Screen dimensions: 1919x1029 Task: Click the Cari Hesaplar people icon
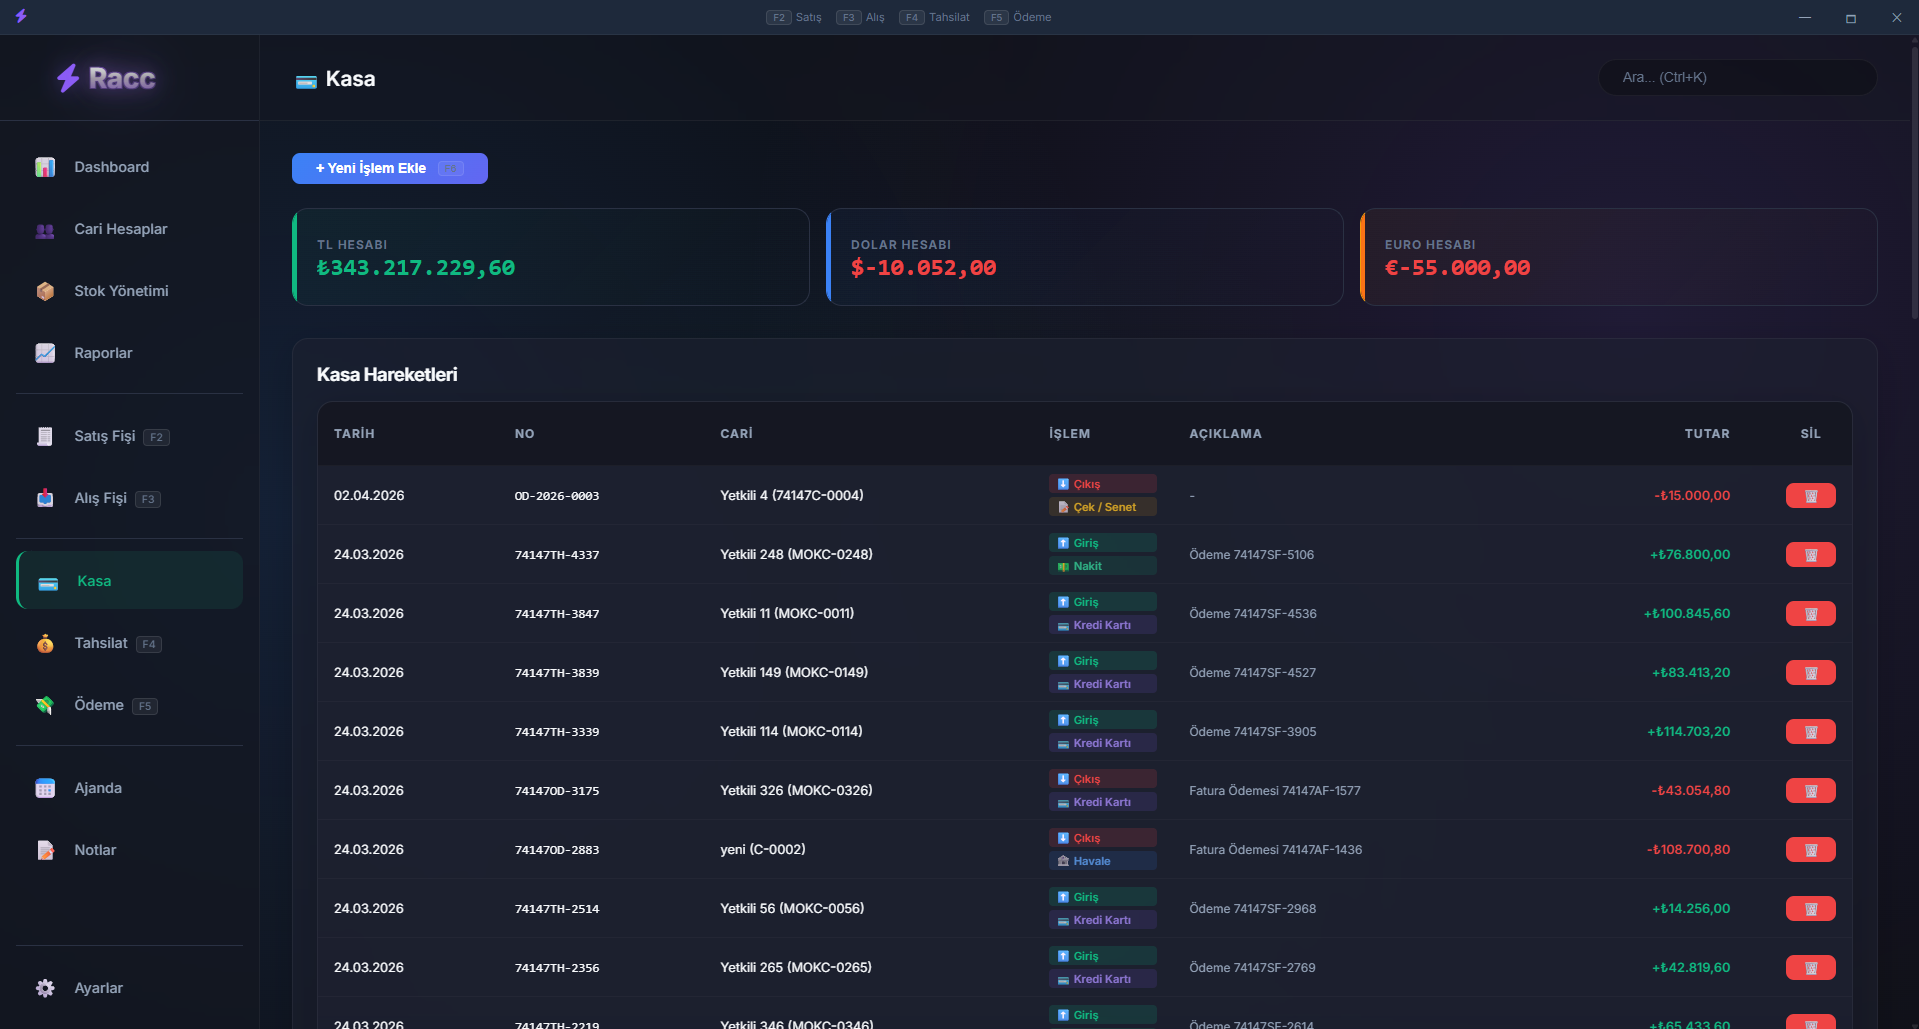[x=45, y=230]
